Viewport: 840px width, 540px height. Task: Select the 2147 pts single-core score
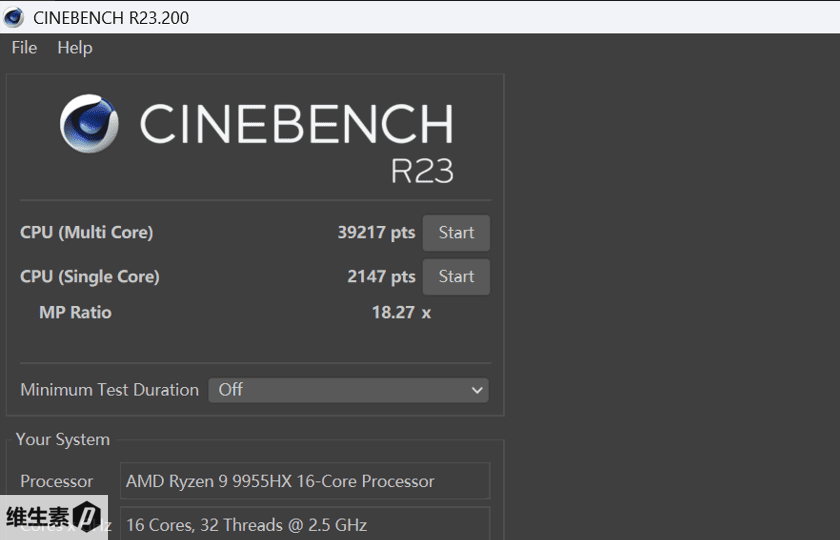[x=381, y=277]
